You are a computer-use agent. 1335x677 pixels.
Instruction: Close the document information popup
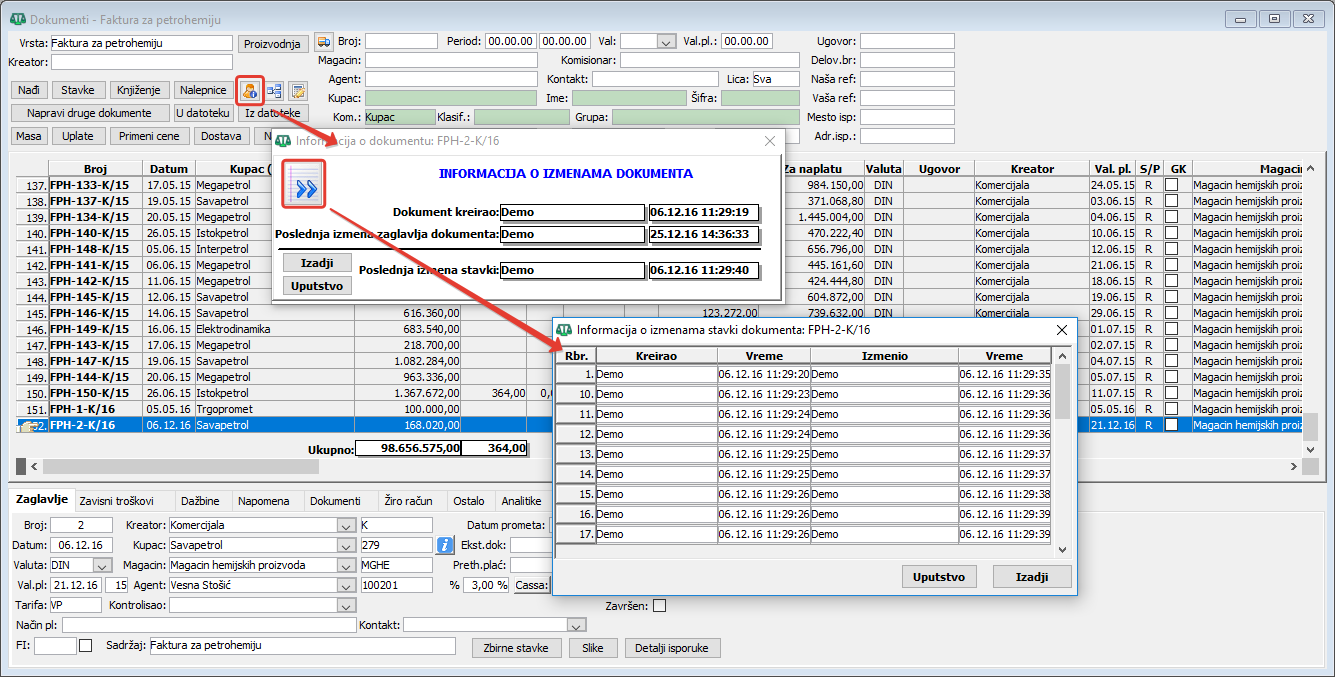tap(770, 142)
